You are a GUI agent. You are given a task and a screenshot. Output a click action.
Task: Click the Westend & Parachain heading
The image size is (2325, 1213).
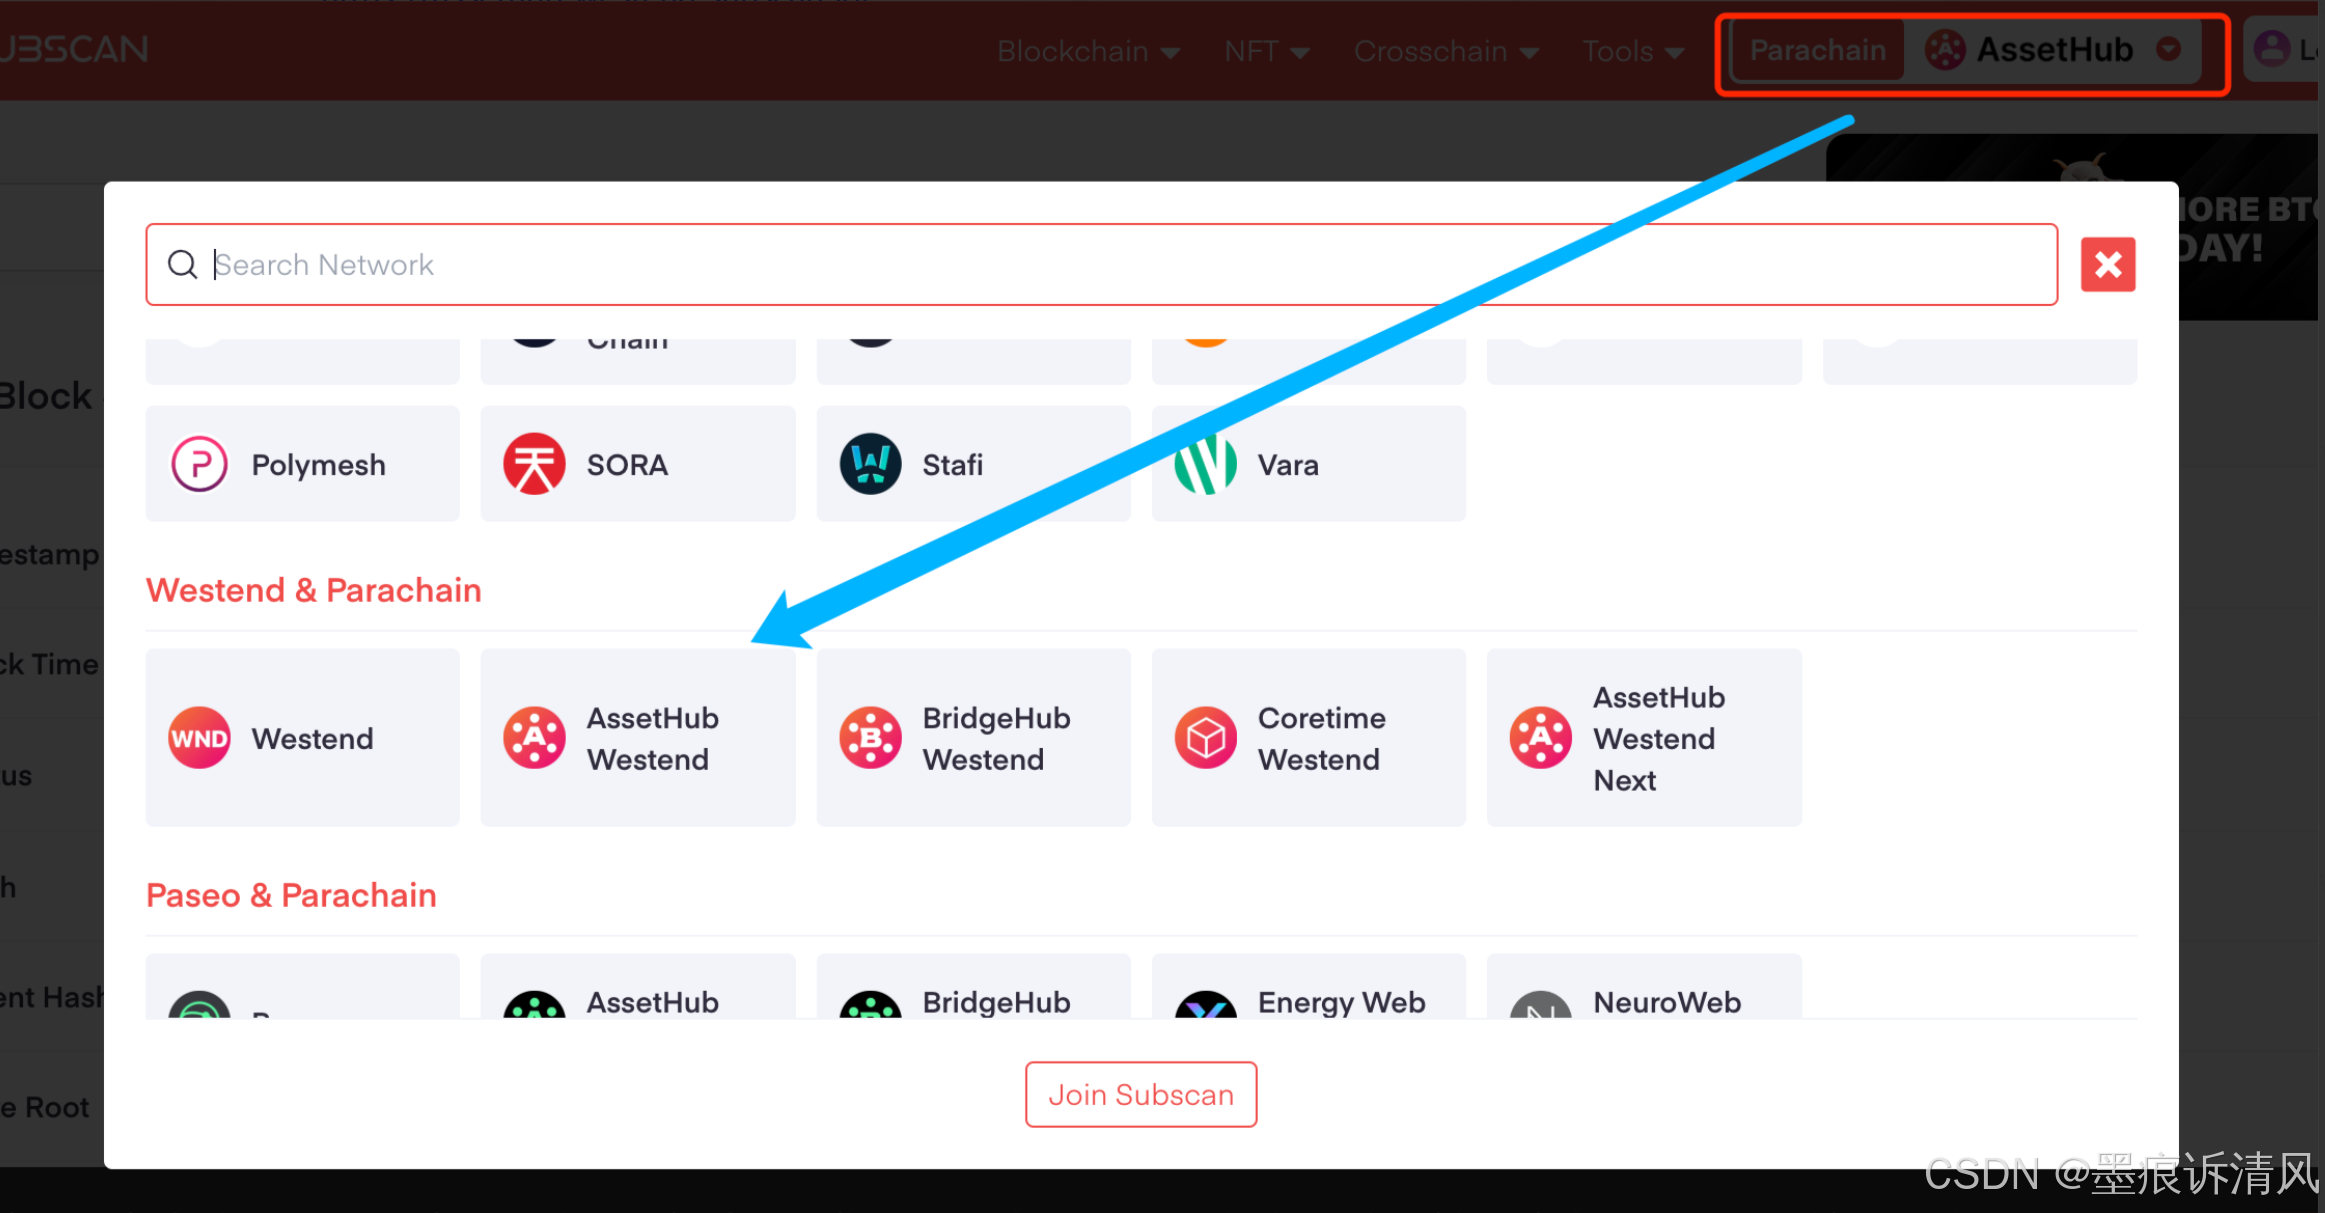313,590
